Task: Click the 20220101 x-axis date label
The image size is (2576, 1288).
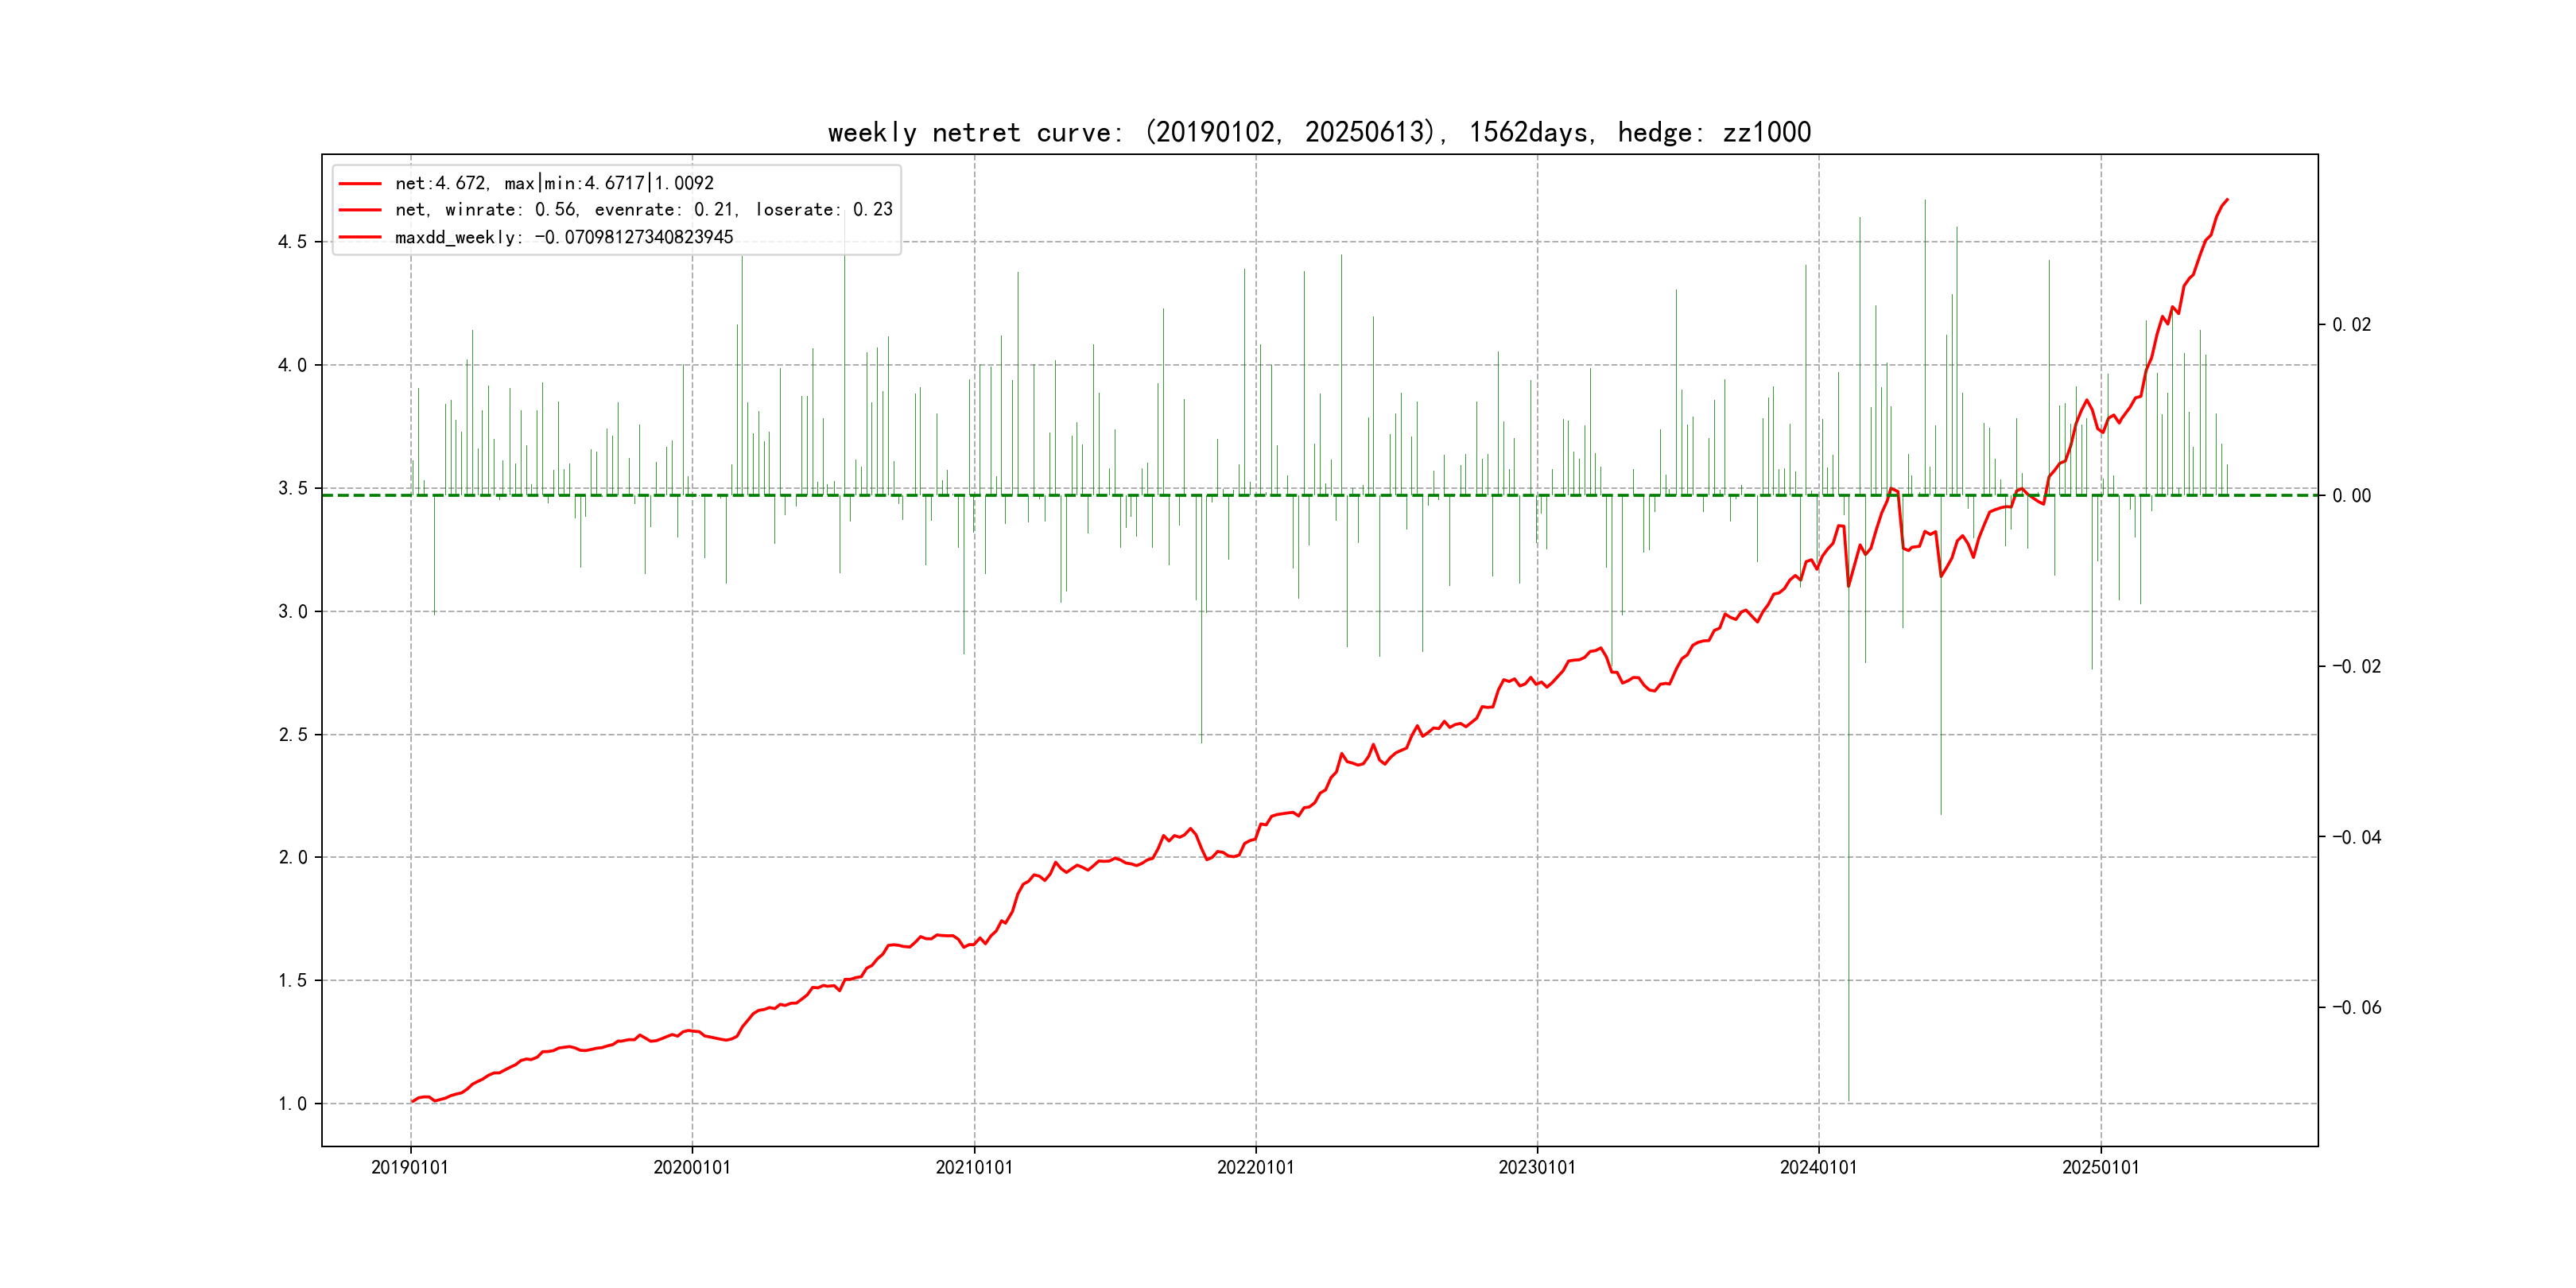Action: (1255, 1167)
